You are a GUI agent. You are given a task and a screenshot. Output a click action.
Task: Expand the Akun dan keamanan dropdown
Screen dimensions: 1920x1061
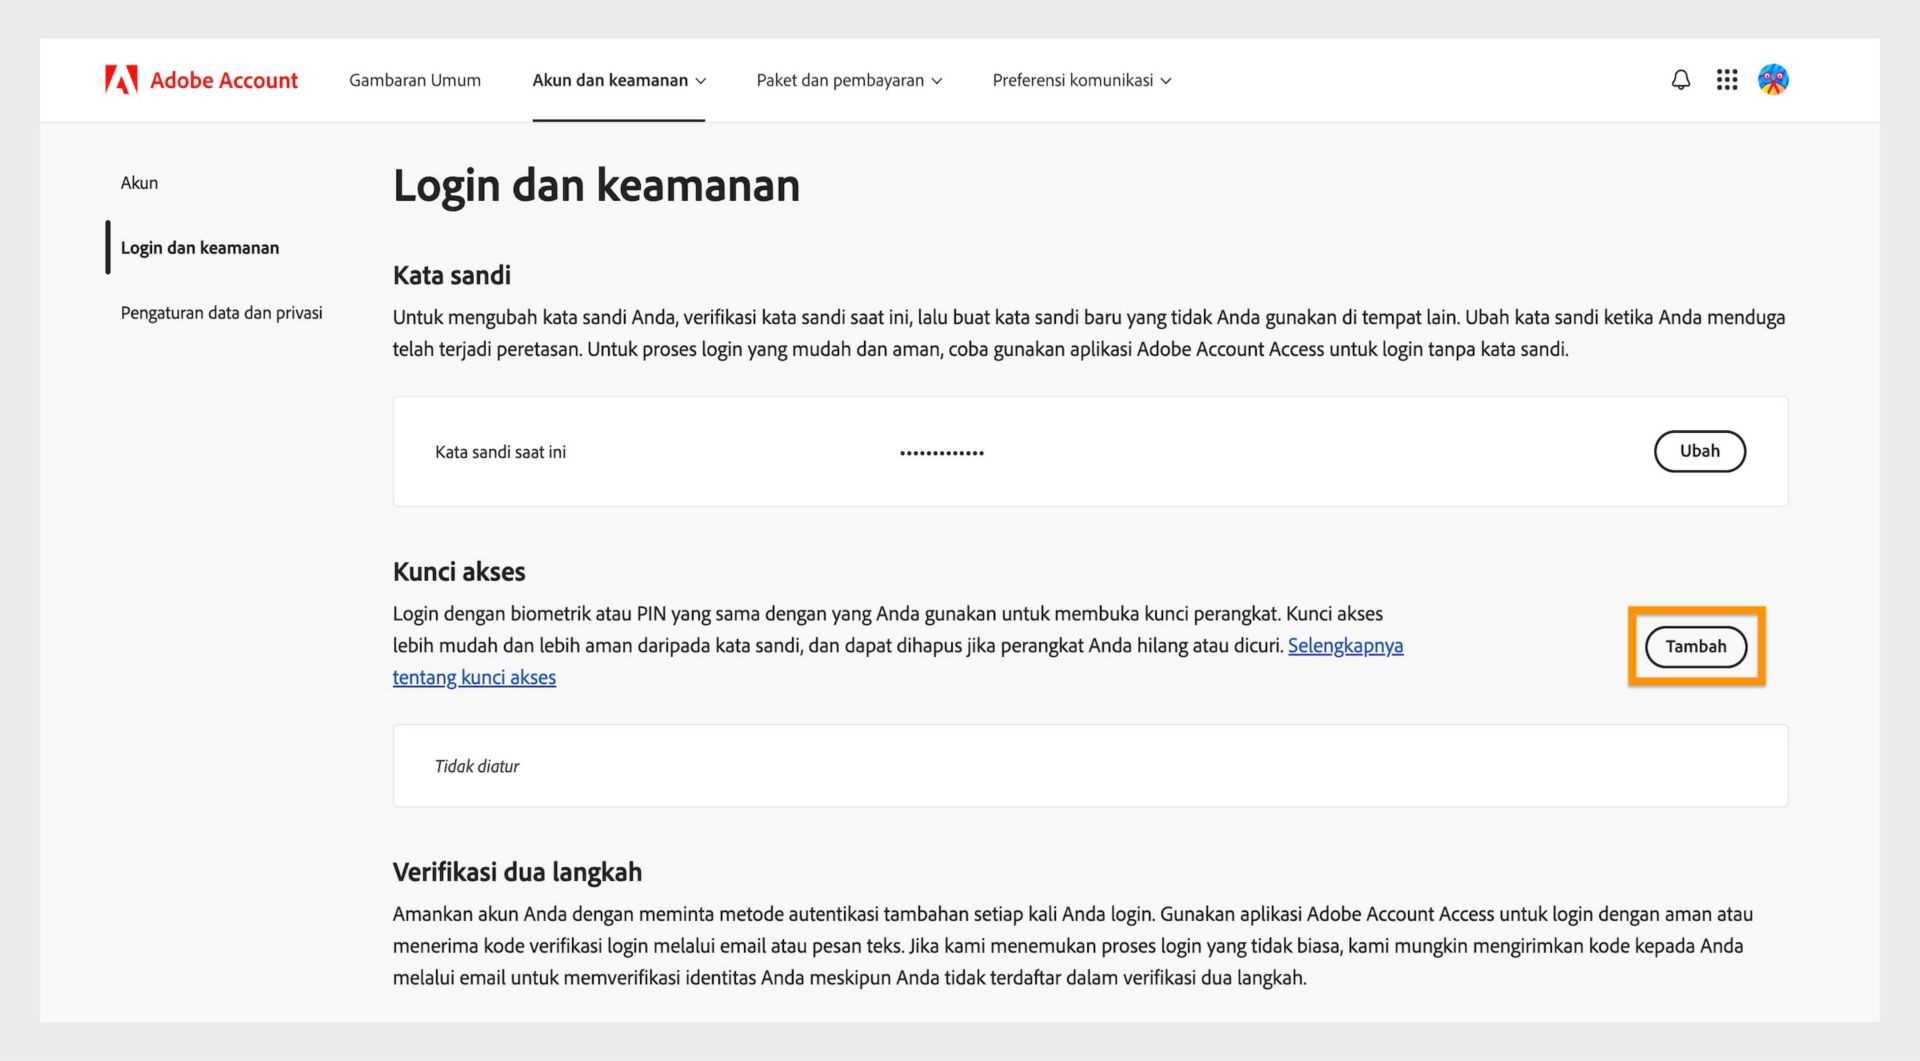(x=618, y=80)
